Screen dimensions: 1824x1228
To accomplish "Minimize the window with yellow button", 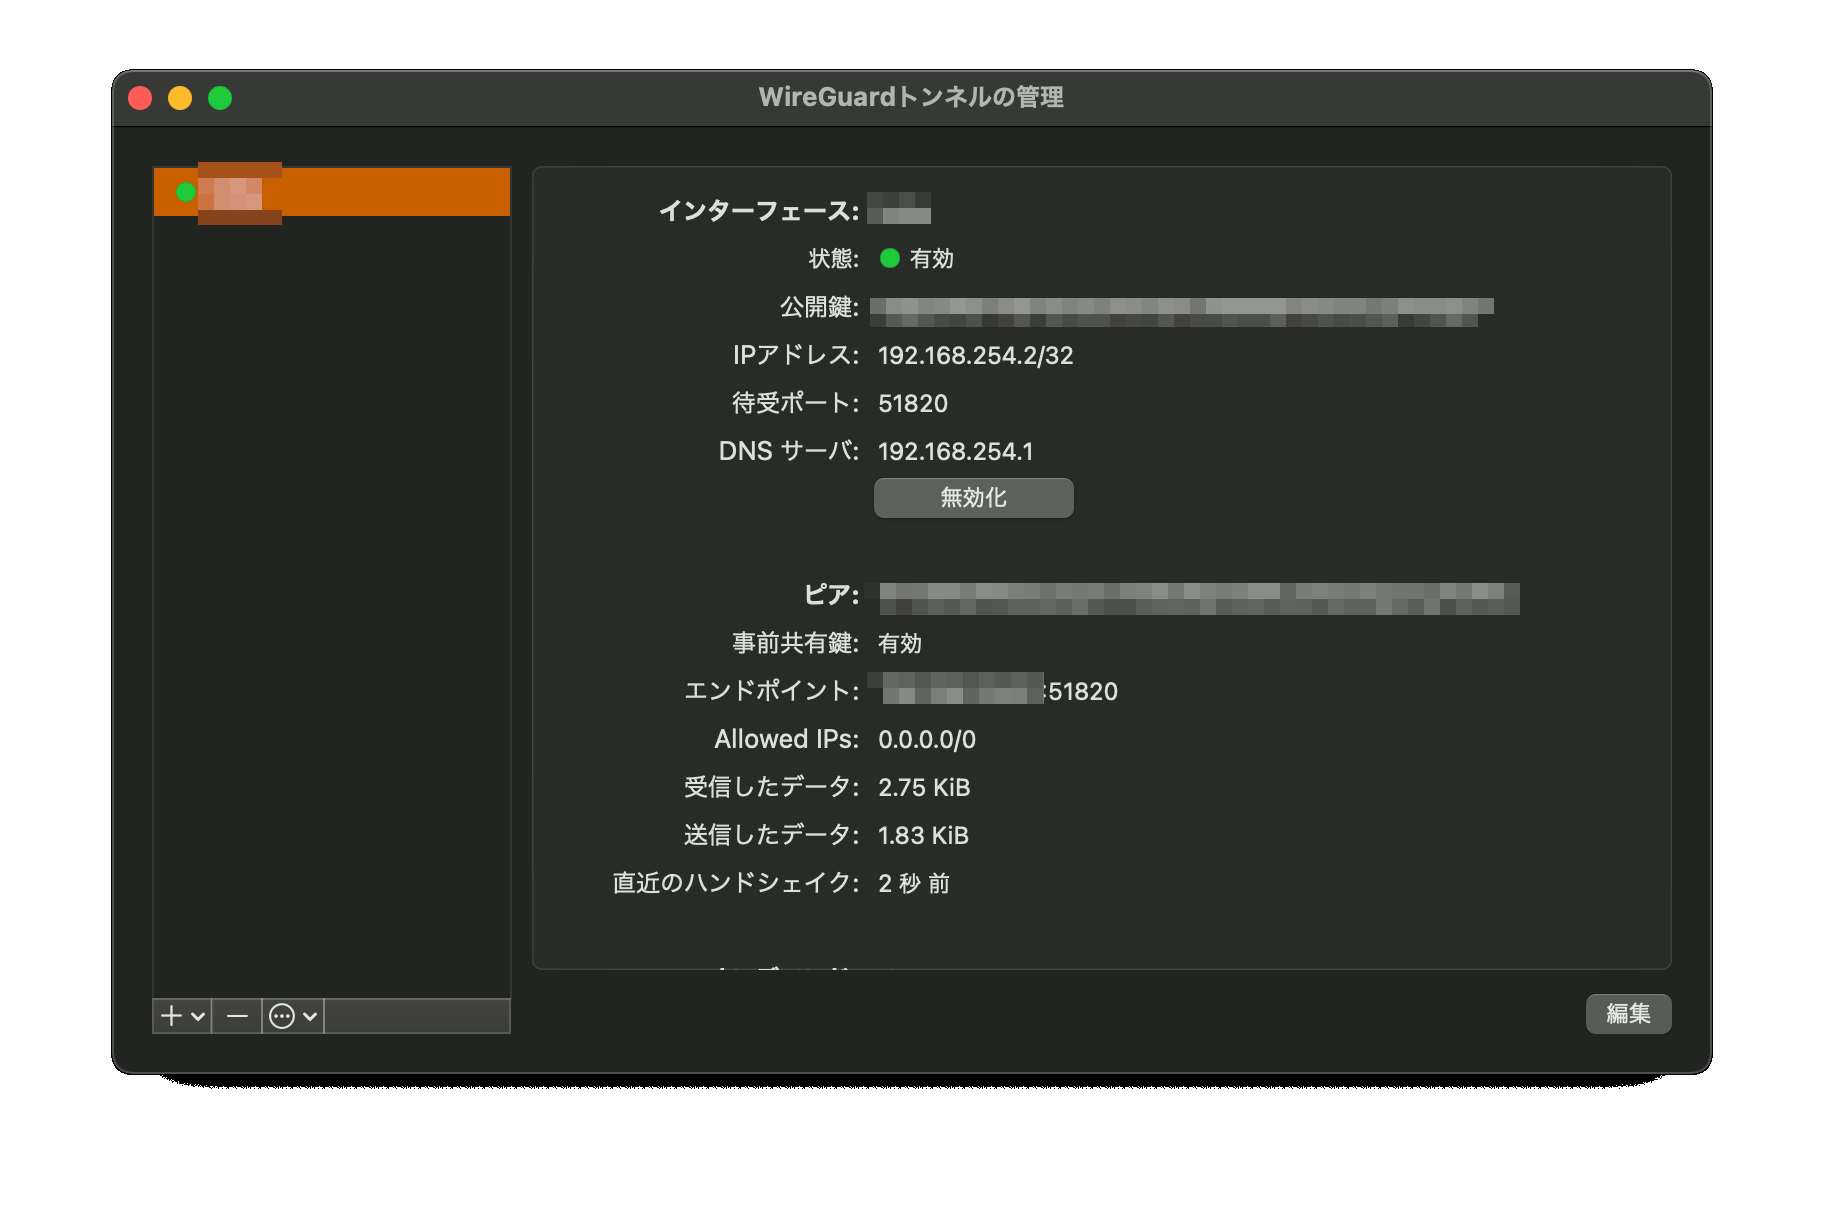I will pyautogui.click(x=180, y=98).
